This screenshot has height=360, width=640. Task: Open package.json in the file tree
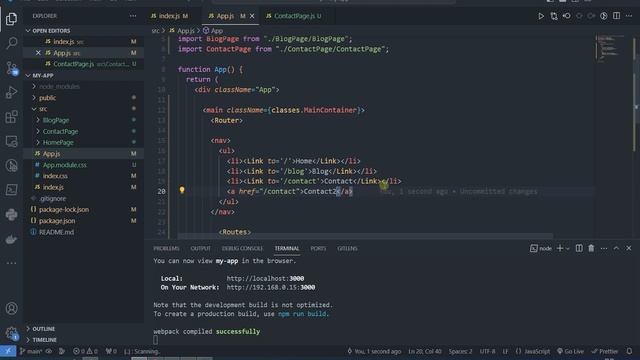point(57,221)
